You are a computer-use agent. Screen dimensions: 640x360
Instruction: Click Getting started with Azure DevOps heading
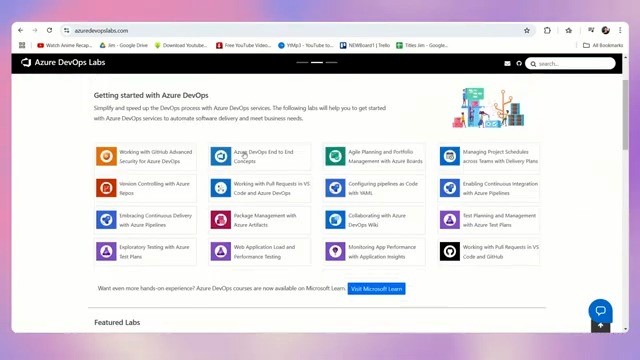[x=151, y=95]
